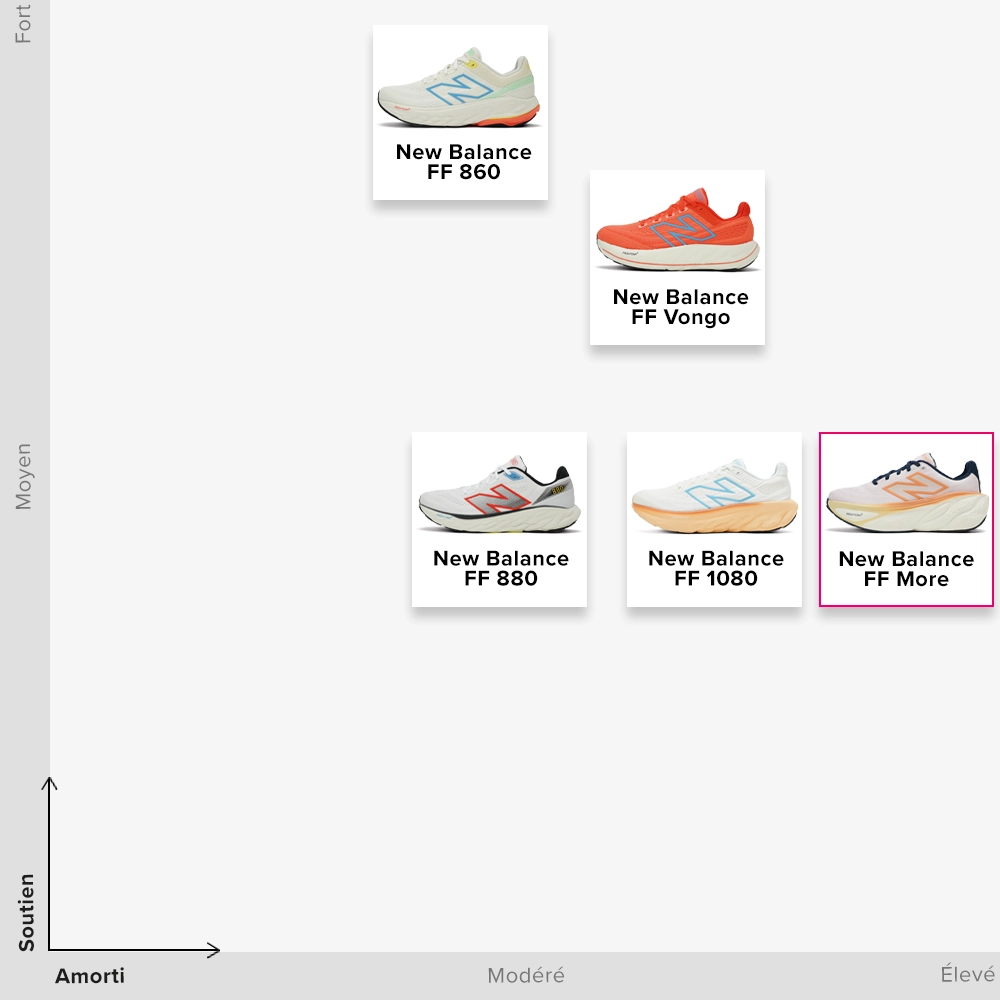Image resolution: width=1000 pixels, height=1000 pixels.
Task: Open the "New Balance FF Vongo" title text
Action: tap(680, 307)
